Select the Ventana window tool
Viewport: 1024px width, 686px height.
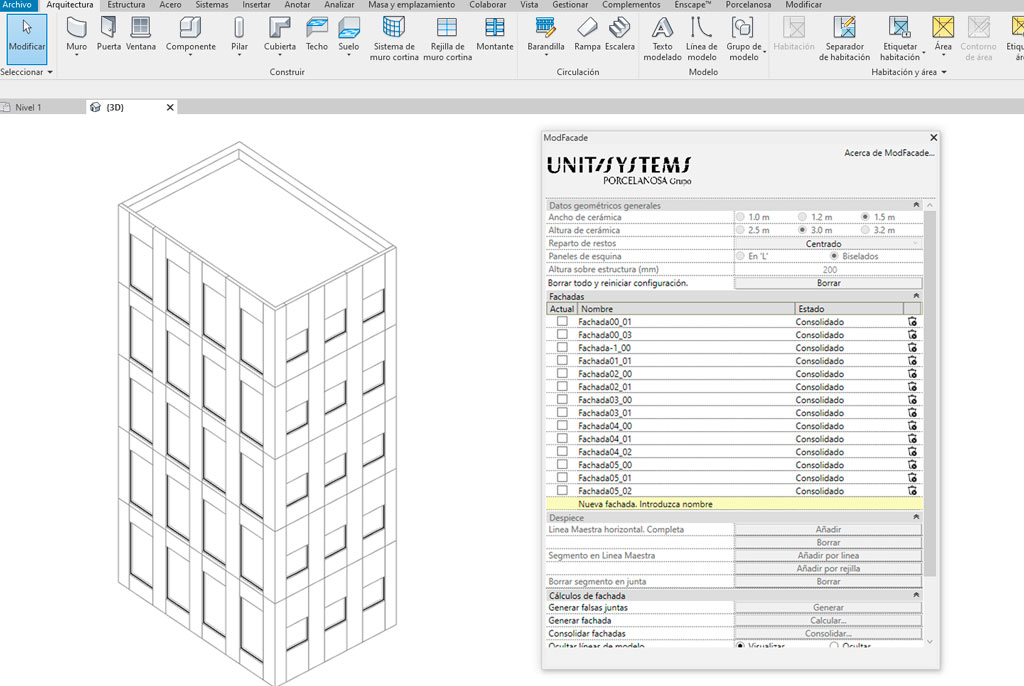(140, 34)
